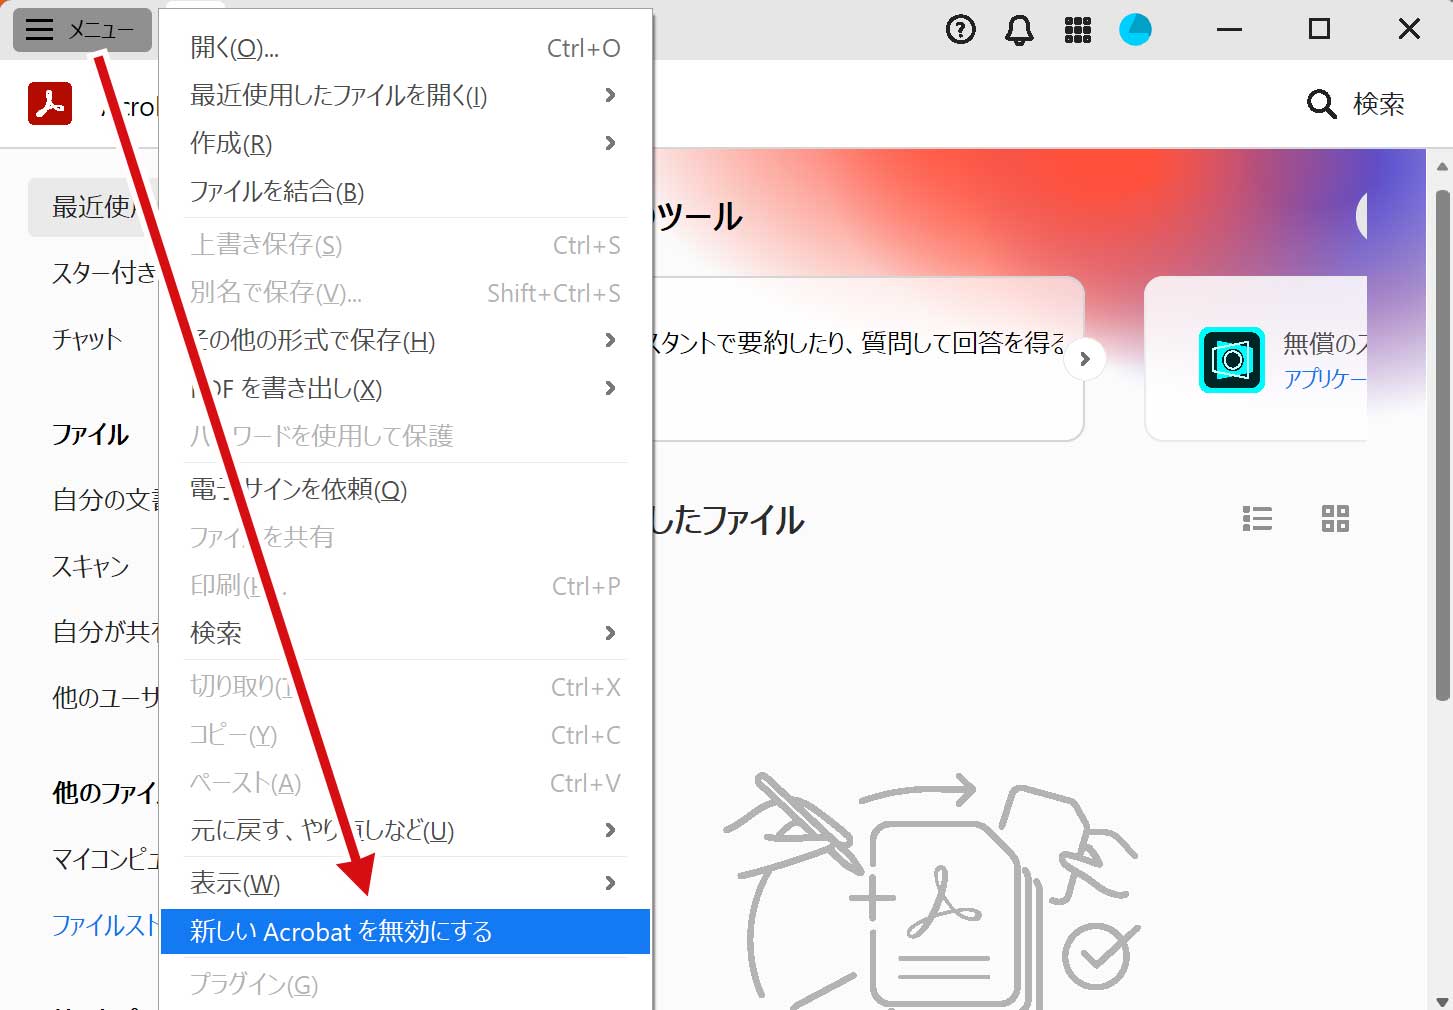Image resolution: width=1453 pixels, height=1010 pixels.
Task: Select 開く(O)... menu item
Action: tap(405, 47)
